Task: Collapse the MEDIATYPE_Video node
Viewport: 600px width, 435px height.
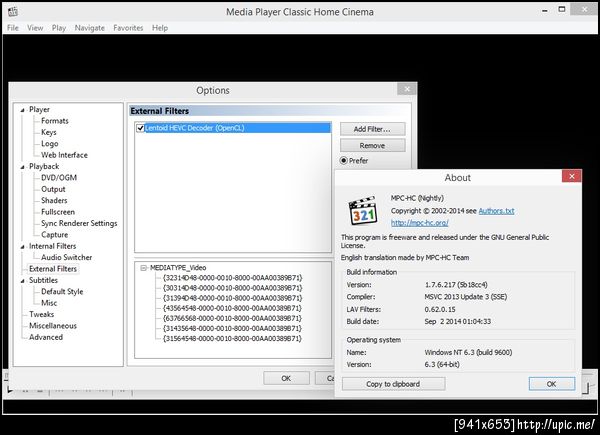Action: click(x=143, y=268)
